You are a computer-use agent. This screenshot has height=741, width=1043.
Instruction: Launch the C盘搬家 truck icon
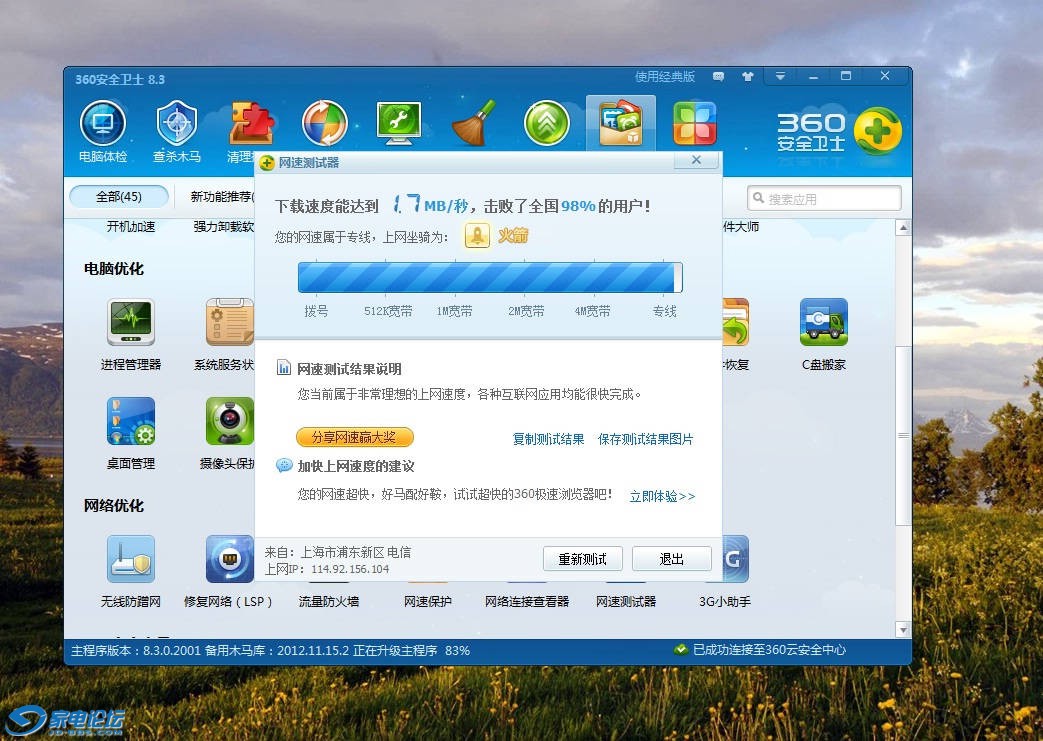click(823, 323)
